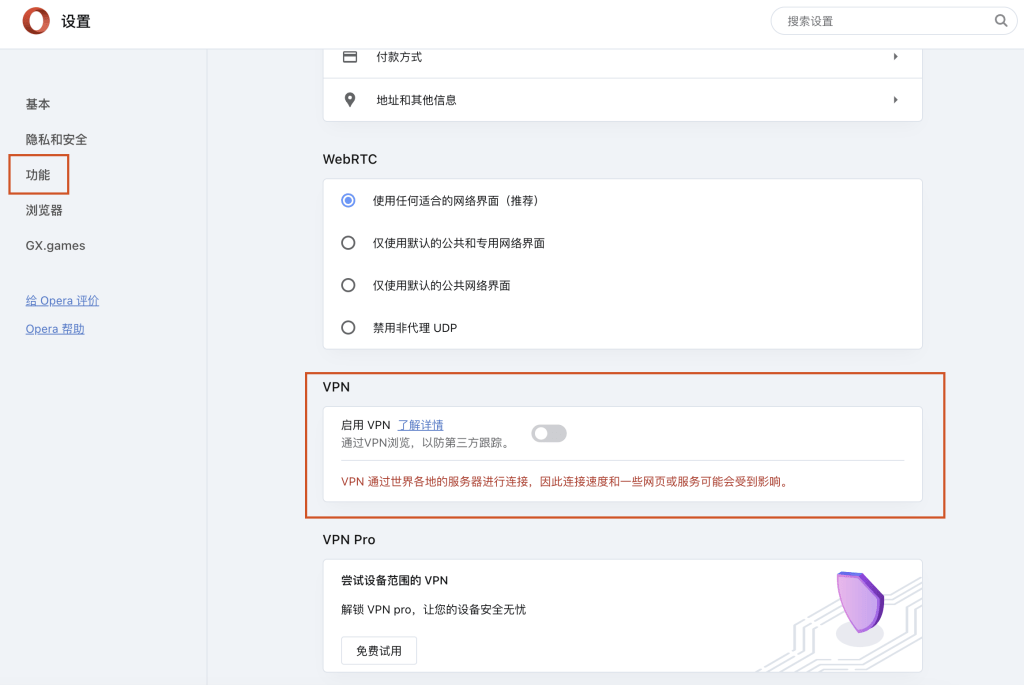Click the payment methods card icon
Screen dimensions: 1024x685
click(x=350, y=57)
